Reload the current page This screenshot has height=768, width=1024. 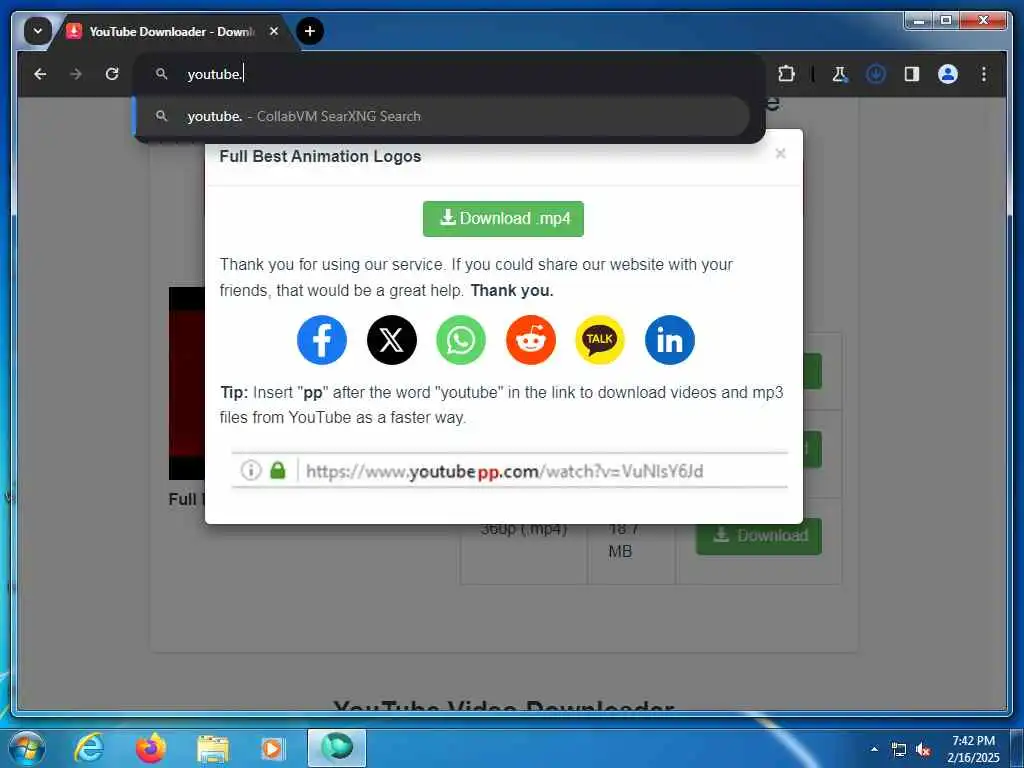coord(112,74)
